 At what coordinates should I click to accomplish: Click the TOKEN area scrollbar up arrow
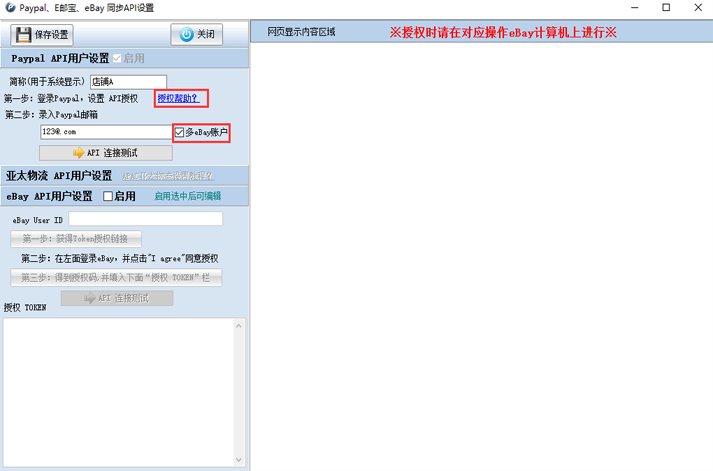tap(238, 324)
